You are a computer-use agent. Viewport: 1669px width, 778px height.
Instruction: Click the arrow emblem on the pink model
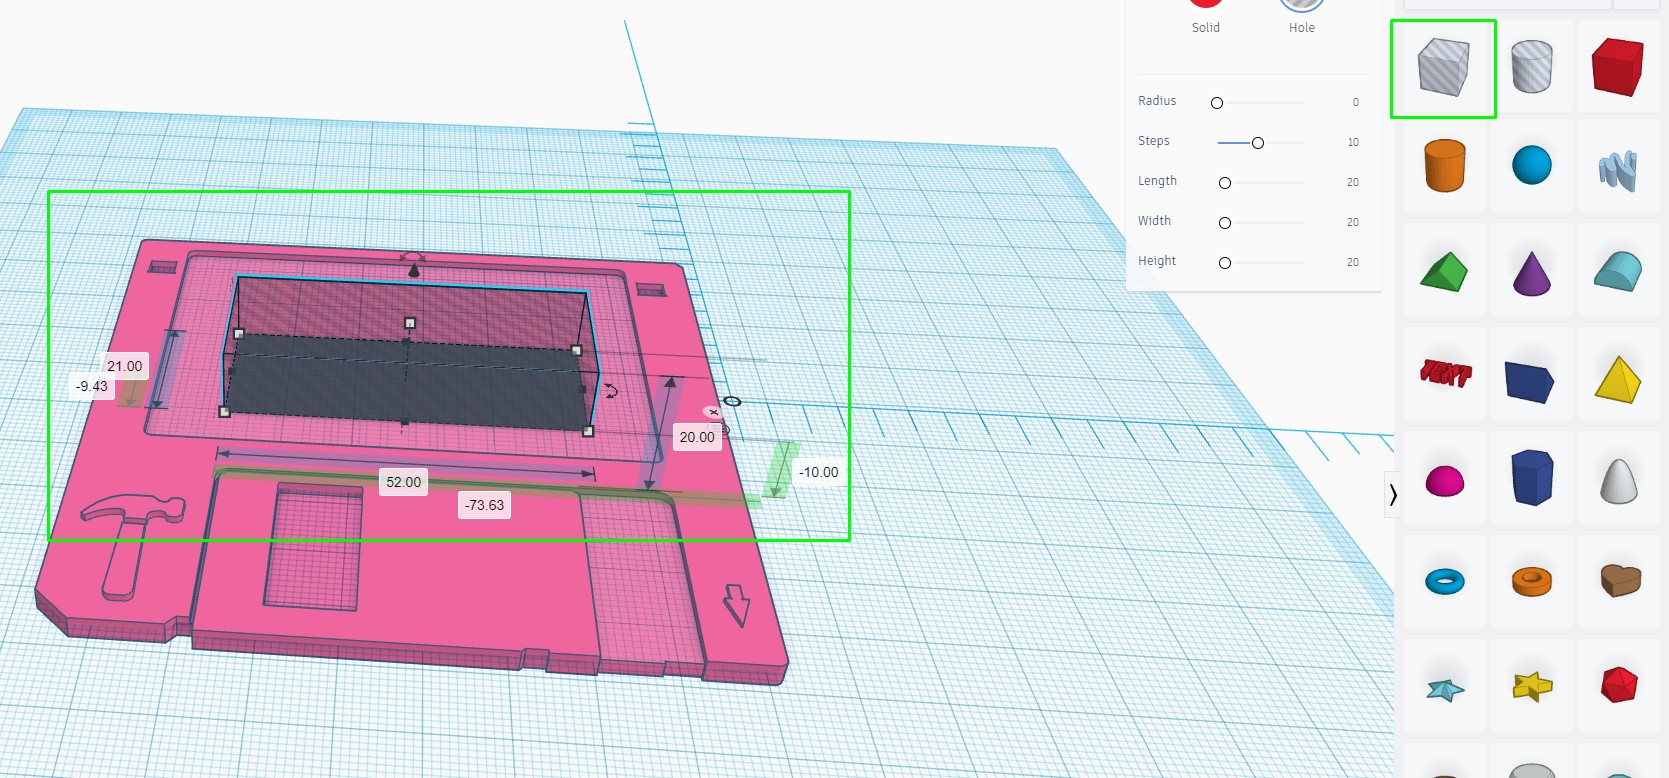point(737,605)
